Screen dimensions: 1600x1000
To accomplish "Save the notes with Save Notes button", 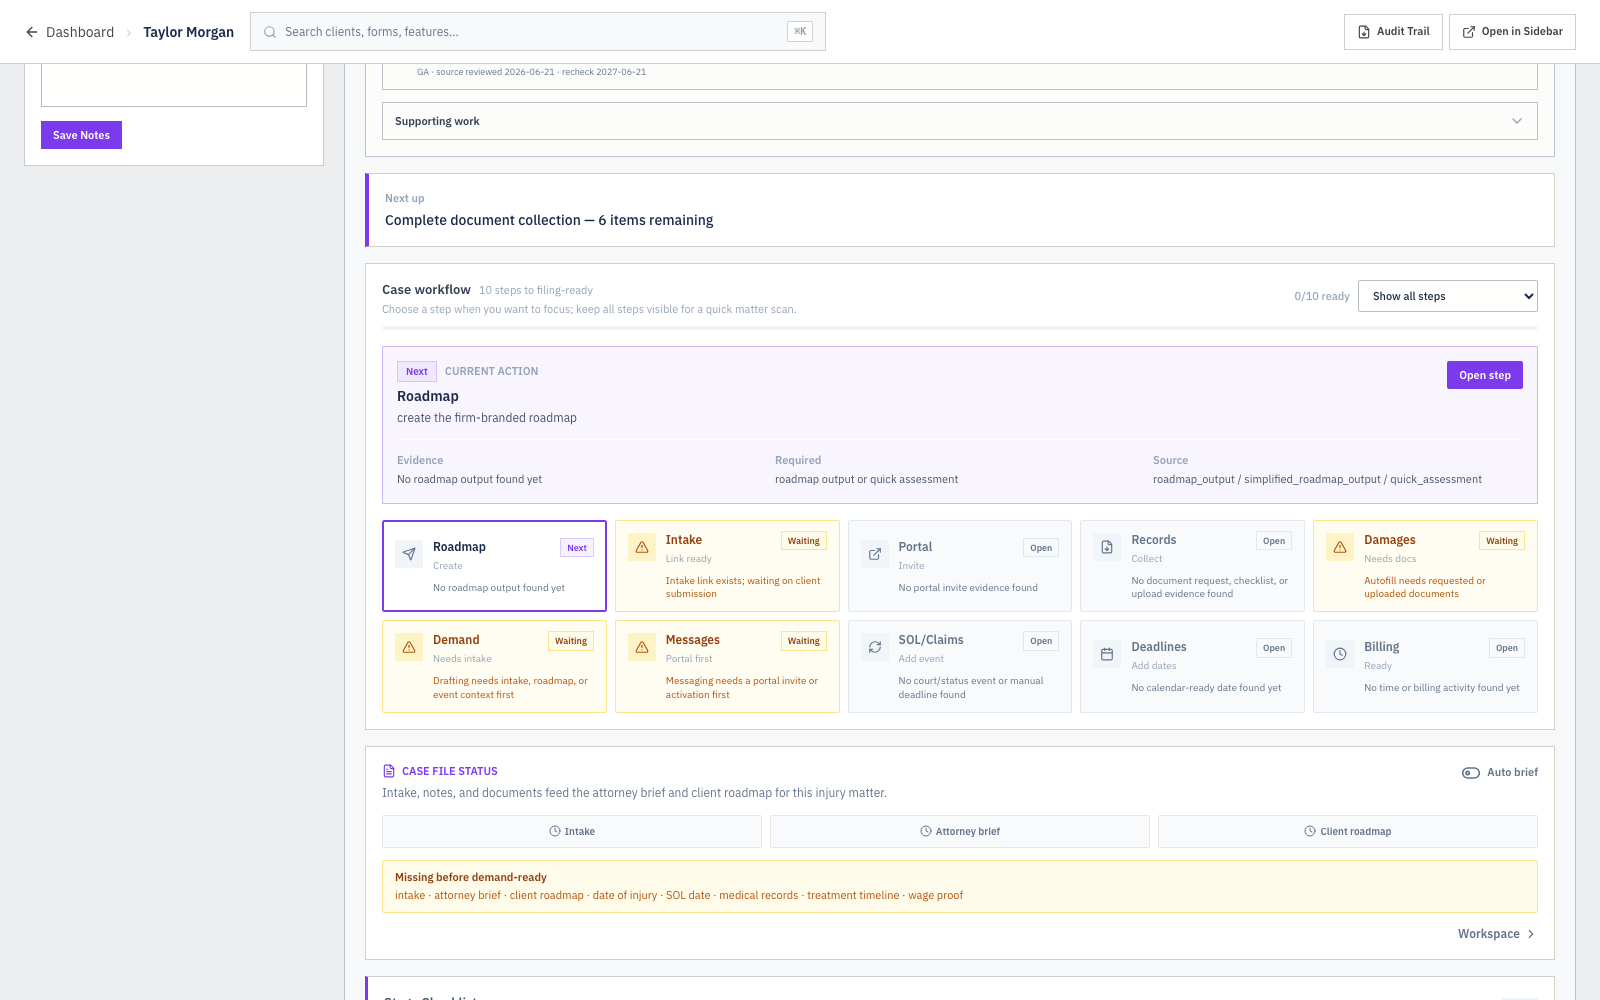I will tap(81, 135).
